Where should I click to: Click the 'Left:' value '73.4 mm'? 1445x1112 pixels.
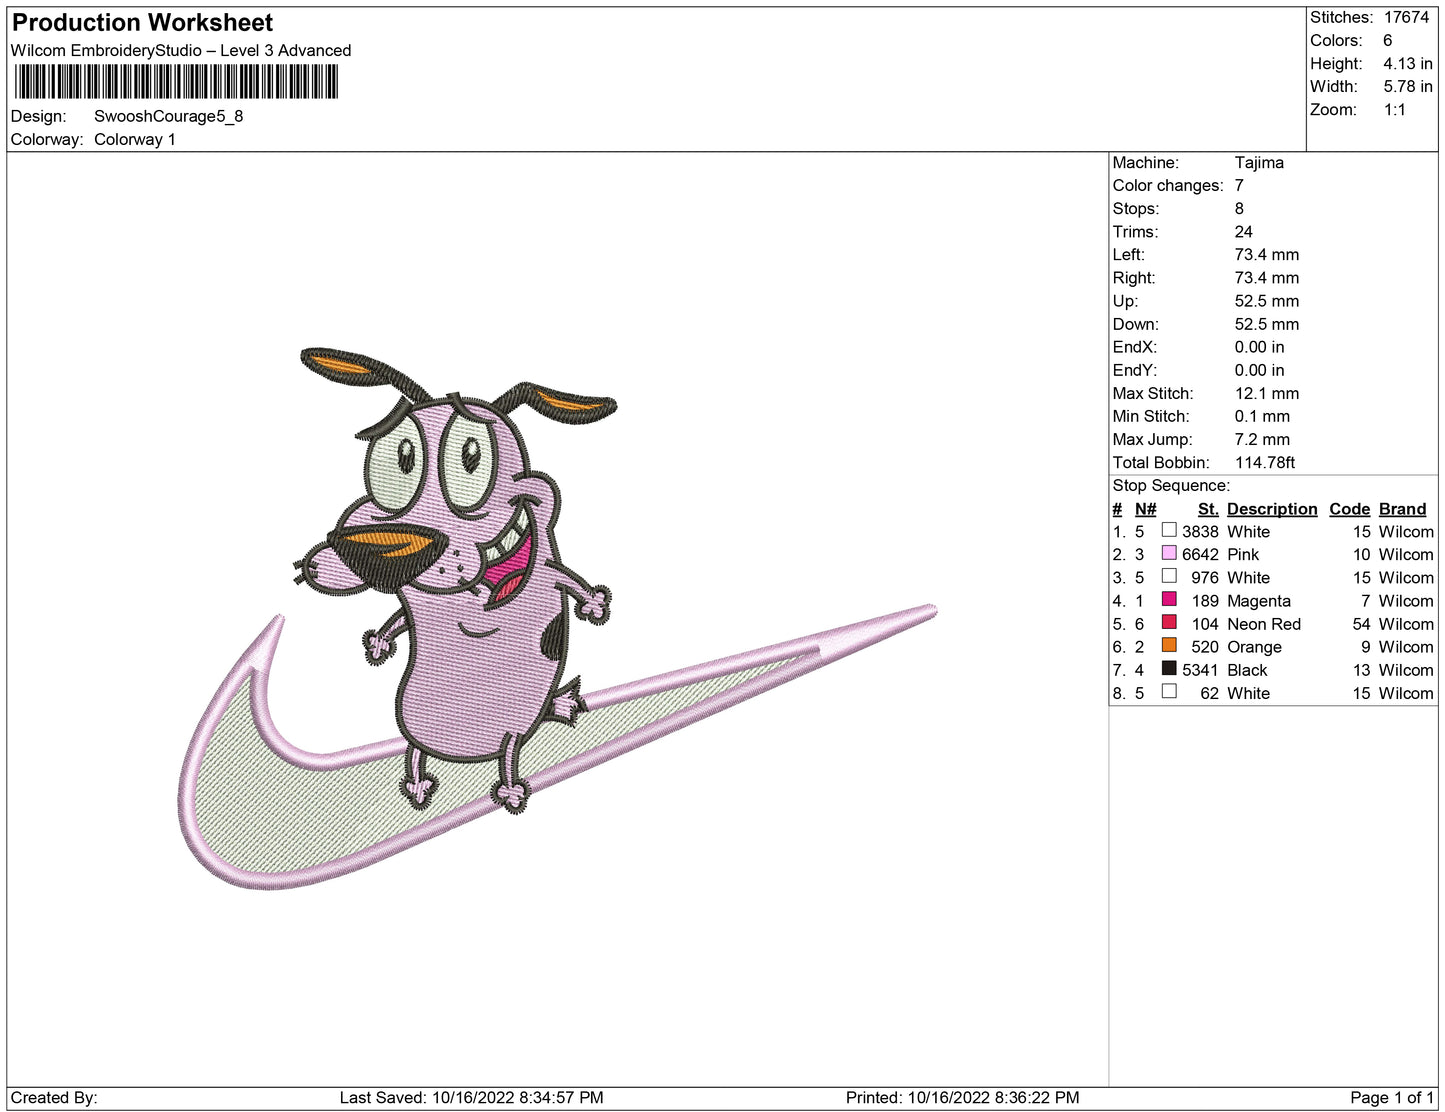(x=1267, y=254)
